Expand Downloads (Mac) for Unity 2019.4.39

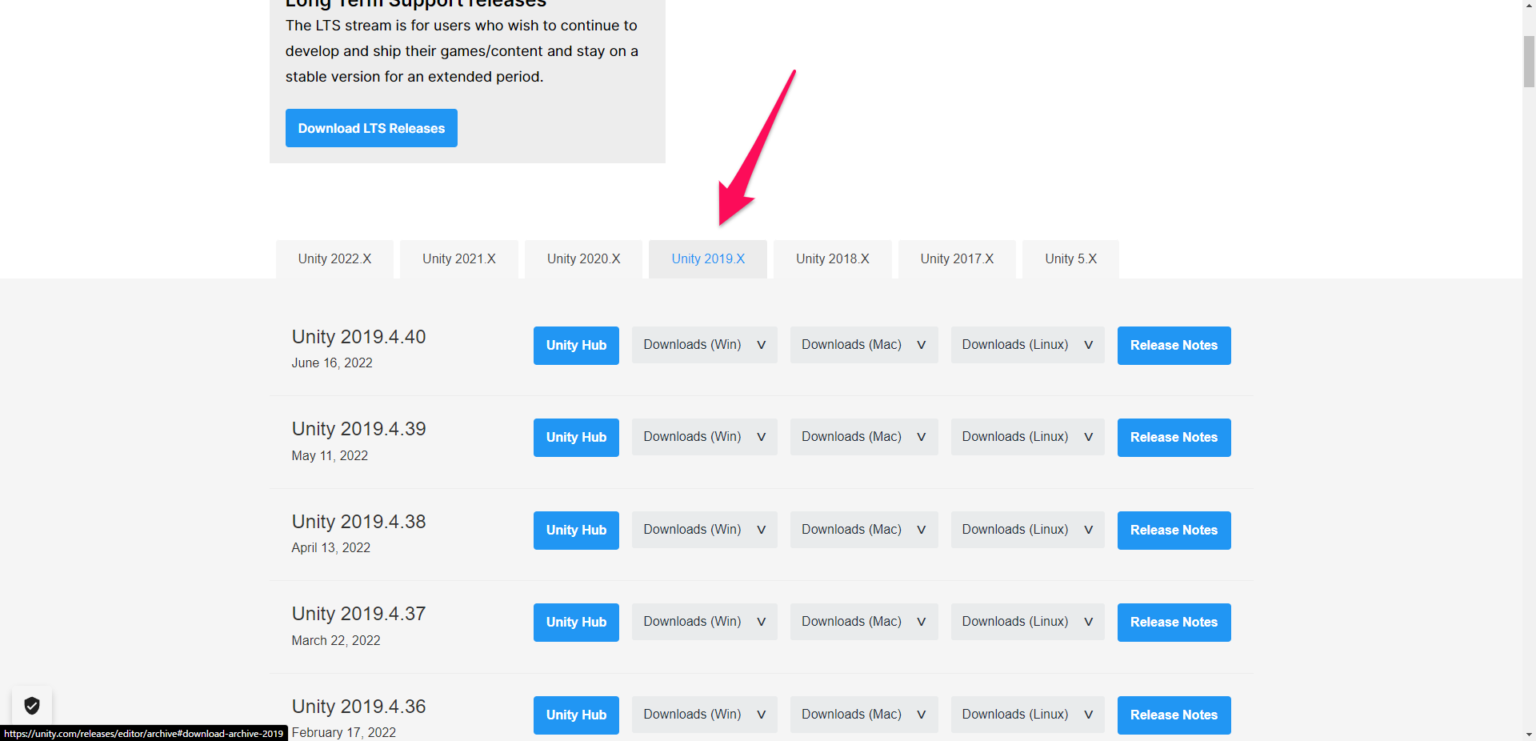[863, 437]
